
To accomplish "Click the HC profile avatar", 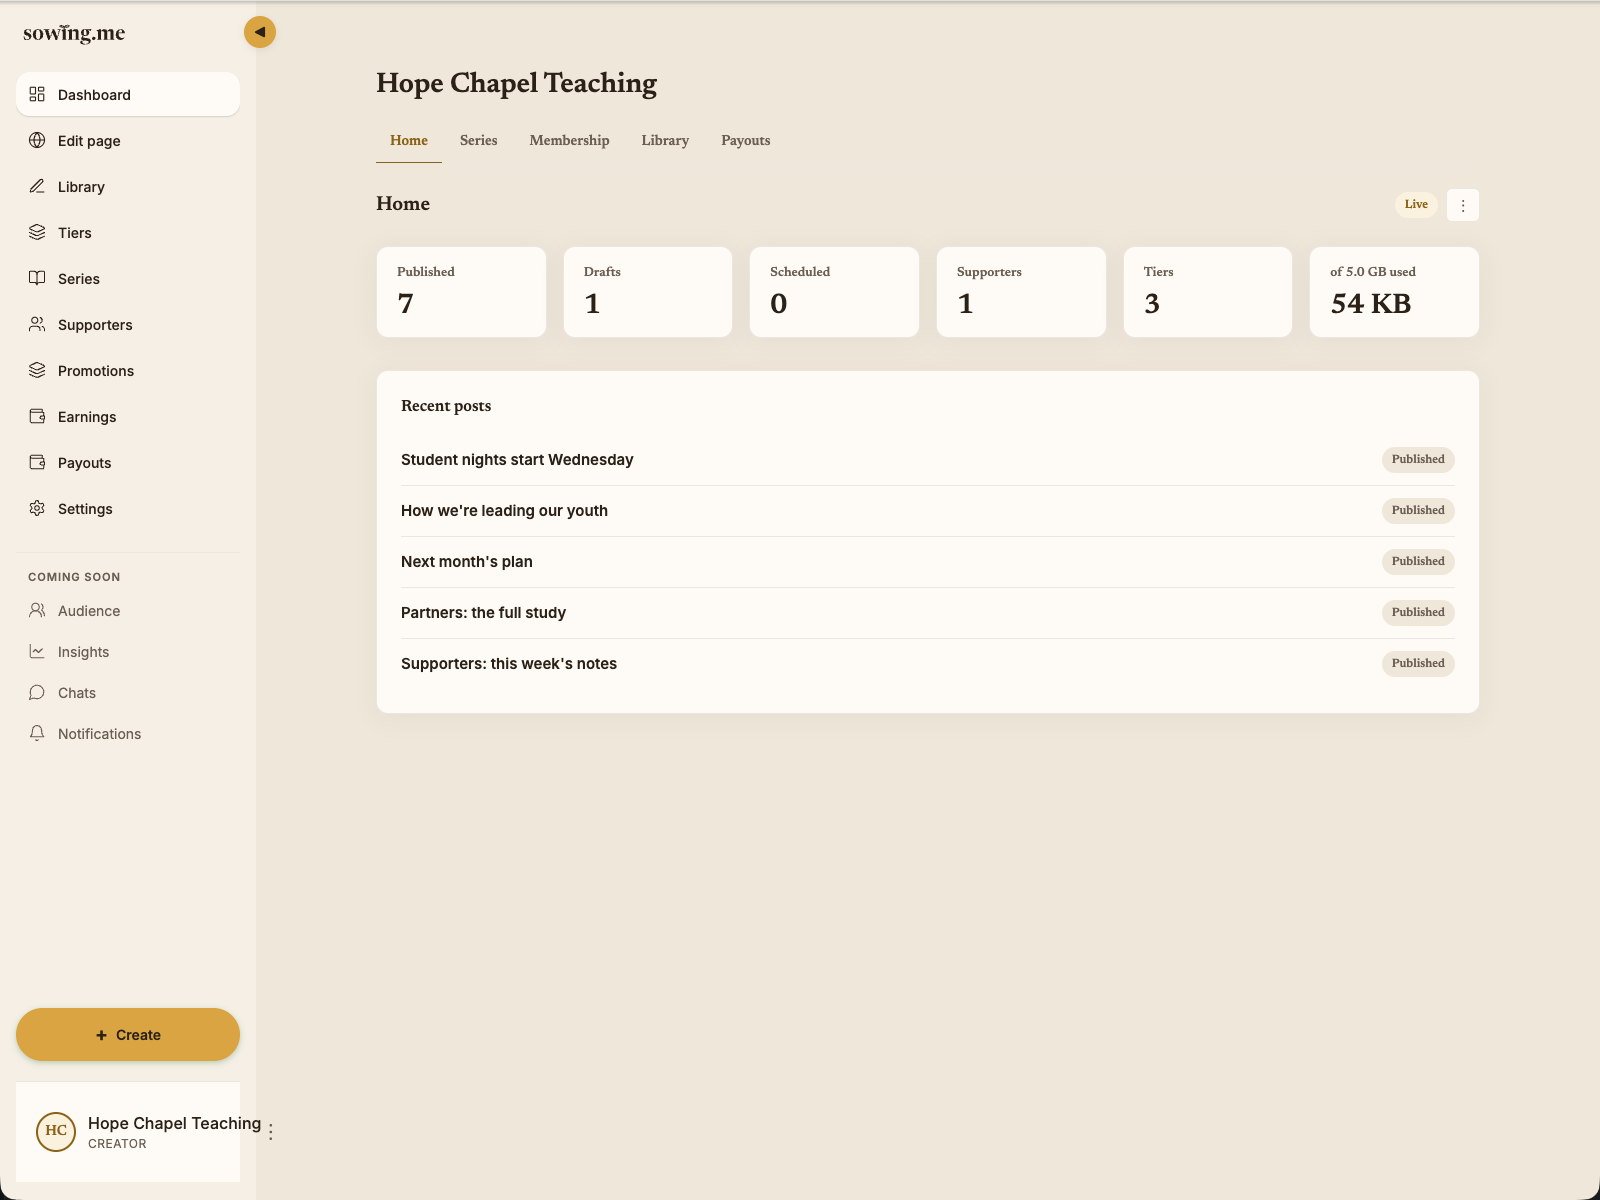I will 56,1131.
